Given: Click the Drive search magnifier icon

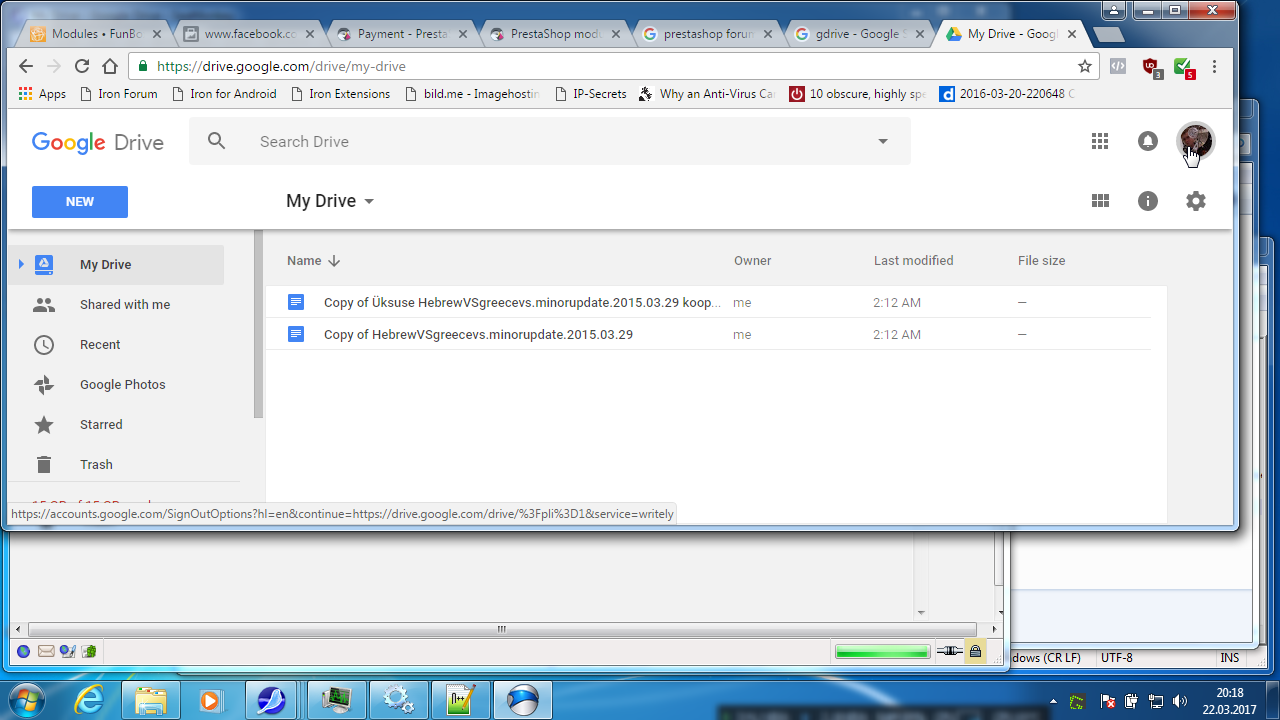Looking at the screenshot, I should (217, 141).
